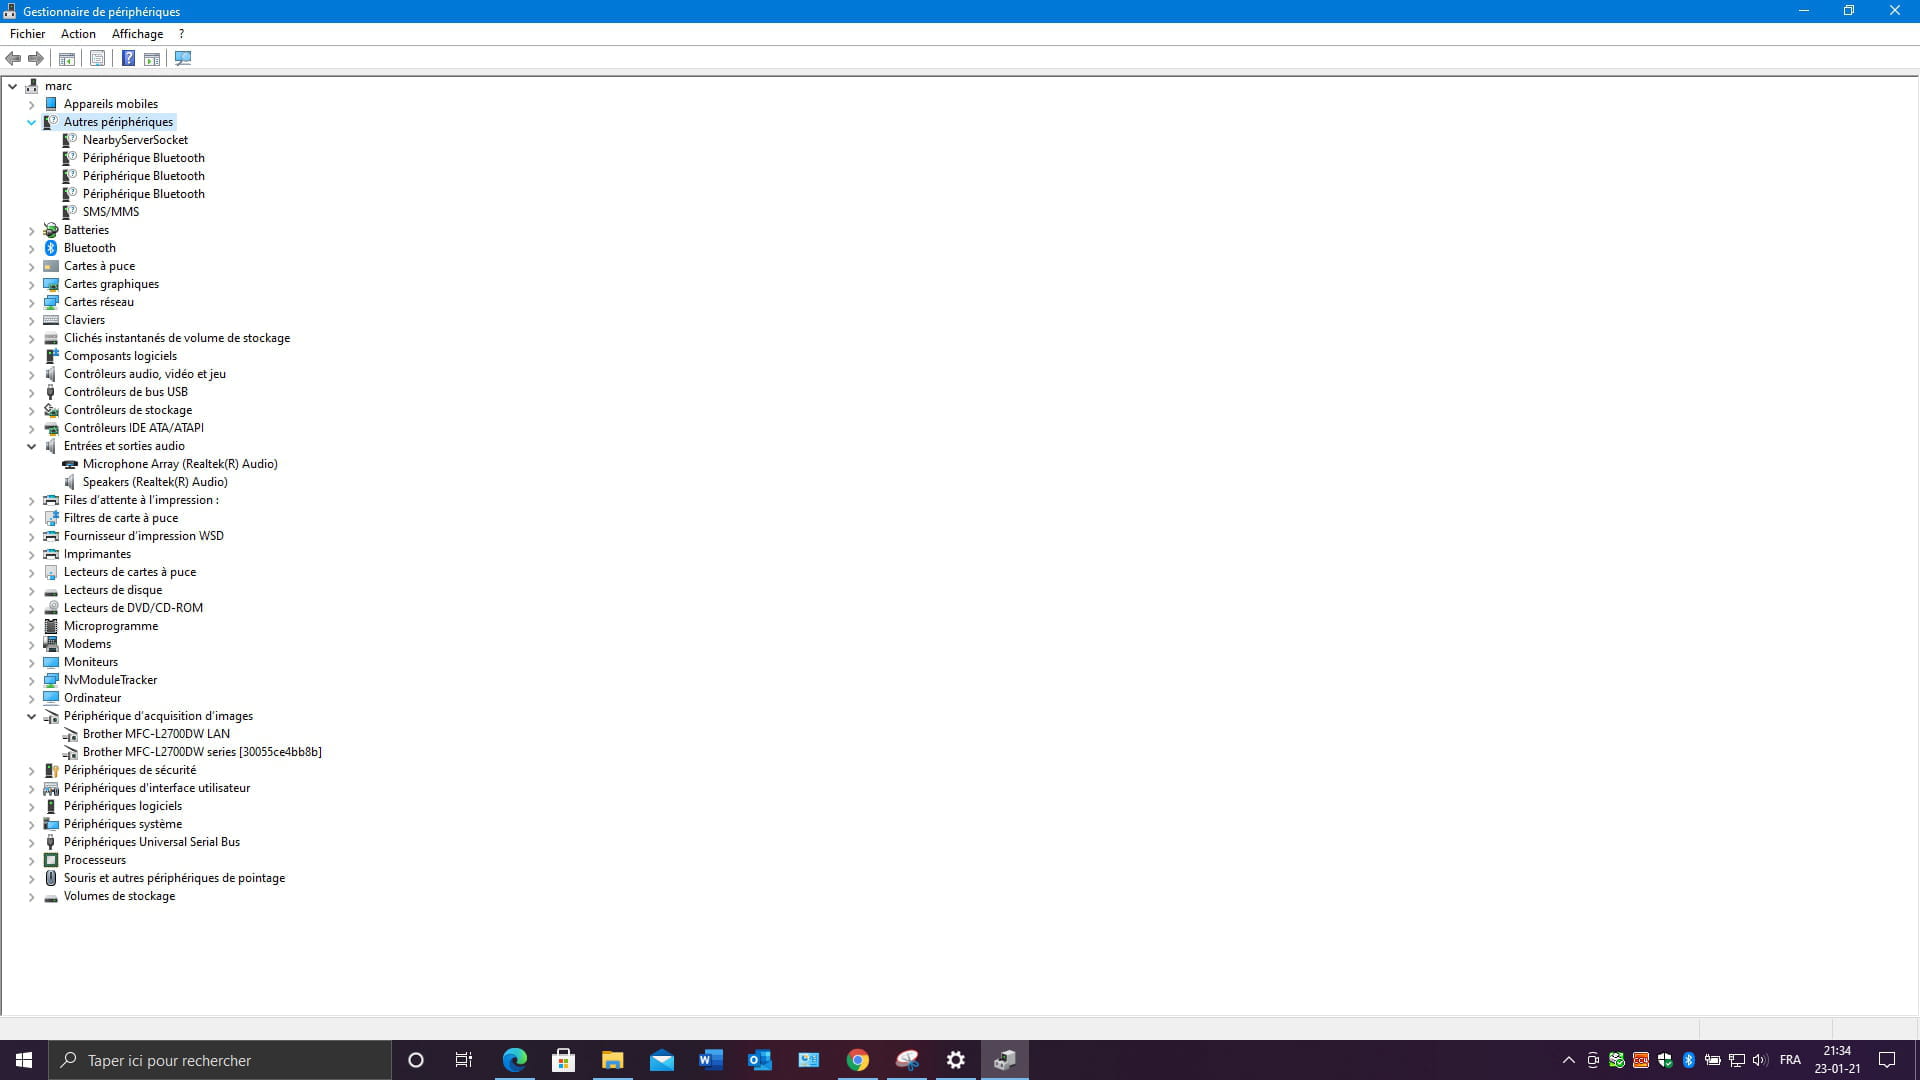Click the blue Help question mark icon
This screenshot has height=1080, width=1920.
(x=128, y=58)
